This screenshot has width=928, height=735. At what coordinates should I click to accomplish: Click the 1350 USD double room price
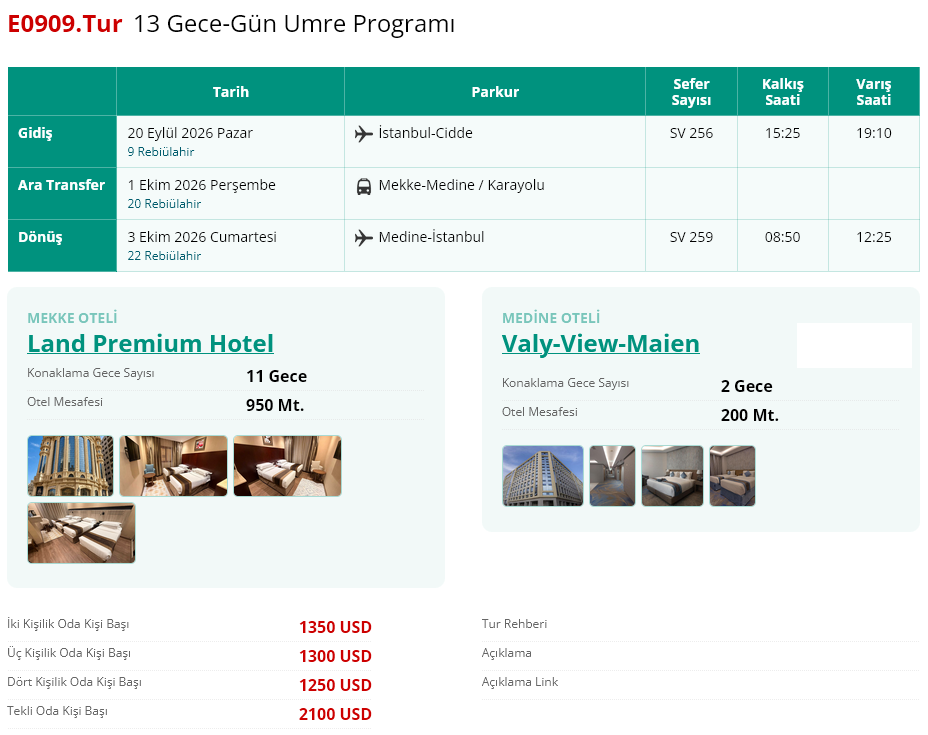[x=335, y=627]
